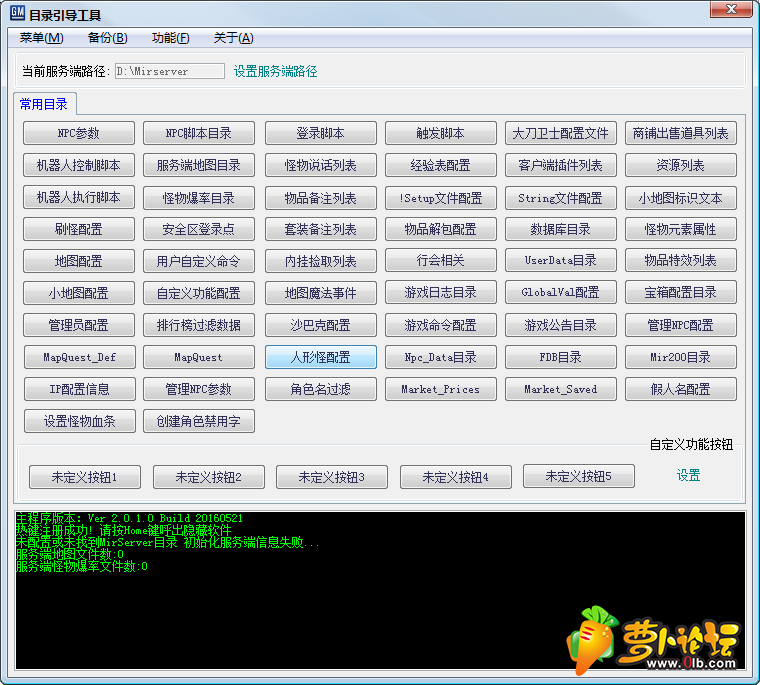Open 宝箱配置目录

click(x=681, y=292)
